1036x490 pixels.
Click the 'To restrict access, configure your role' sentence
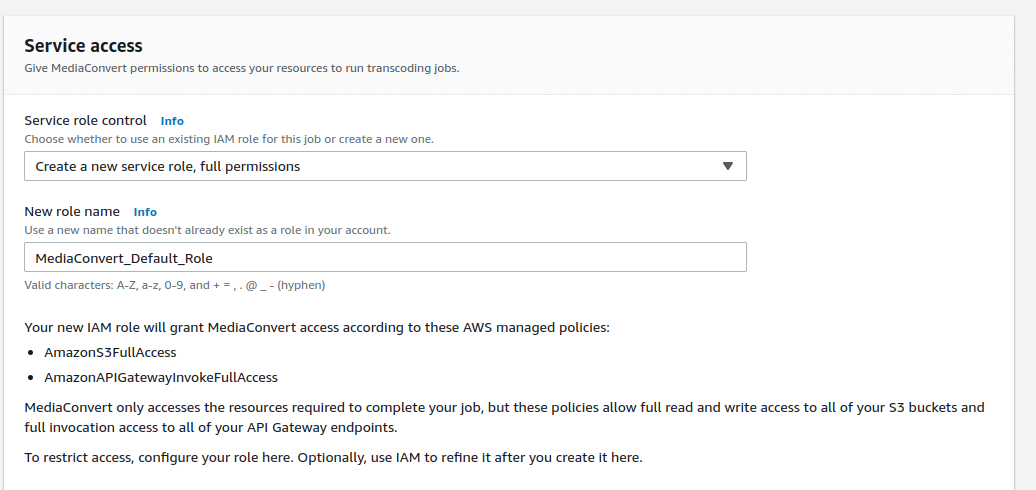pos(332,458)
